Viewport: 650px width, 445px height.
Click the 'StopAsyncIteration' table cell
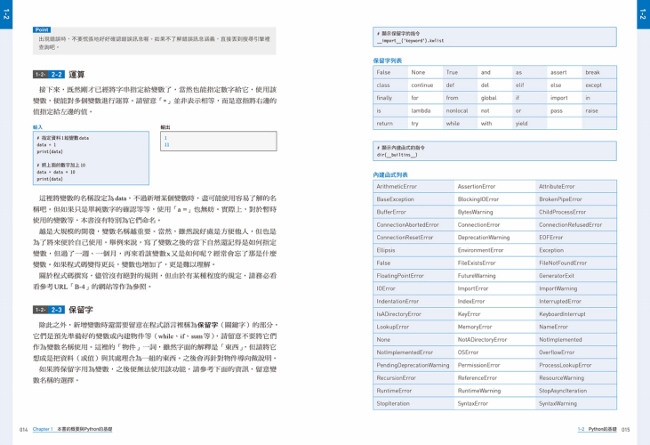pos(576,391)
